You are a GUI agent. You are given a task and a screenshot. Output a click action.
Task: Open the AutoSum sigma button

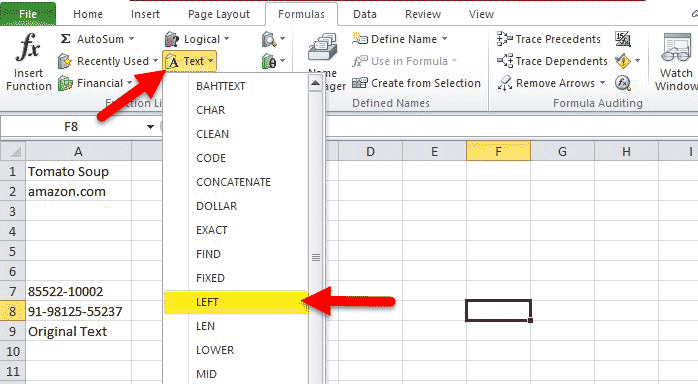pyautogui.click(x=65, y=39)
